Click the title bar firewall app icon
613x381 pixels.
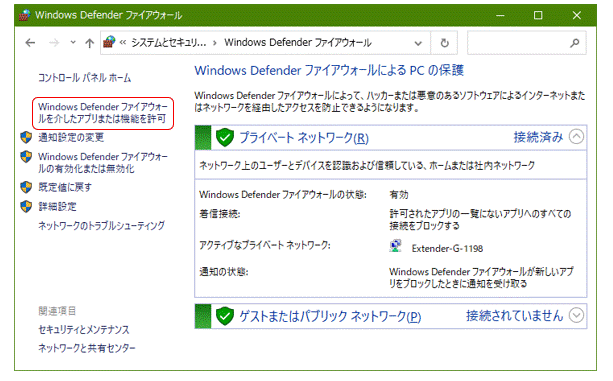click(25, 15)
